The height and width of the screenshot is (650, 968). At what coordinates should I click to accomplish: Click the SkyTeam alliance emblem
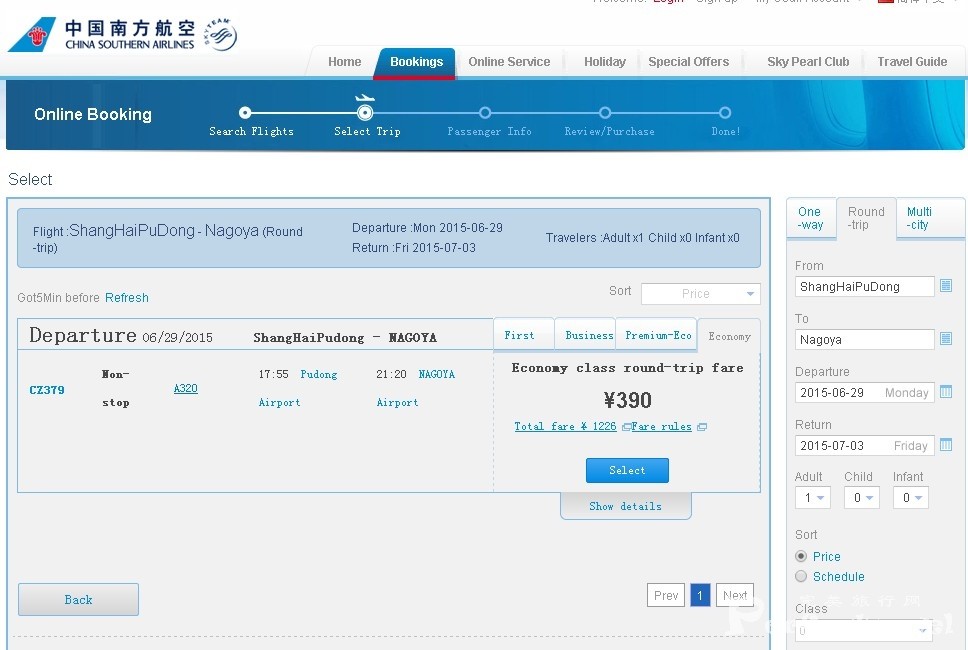220,35
